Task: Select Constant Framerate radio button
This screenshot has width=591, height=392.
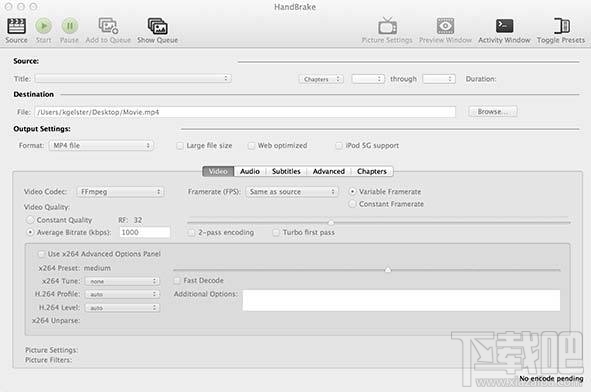Action: coord(352,204)
